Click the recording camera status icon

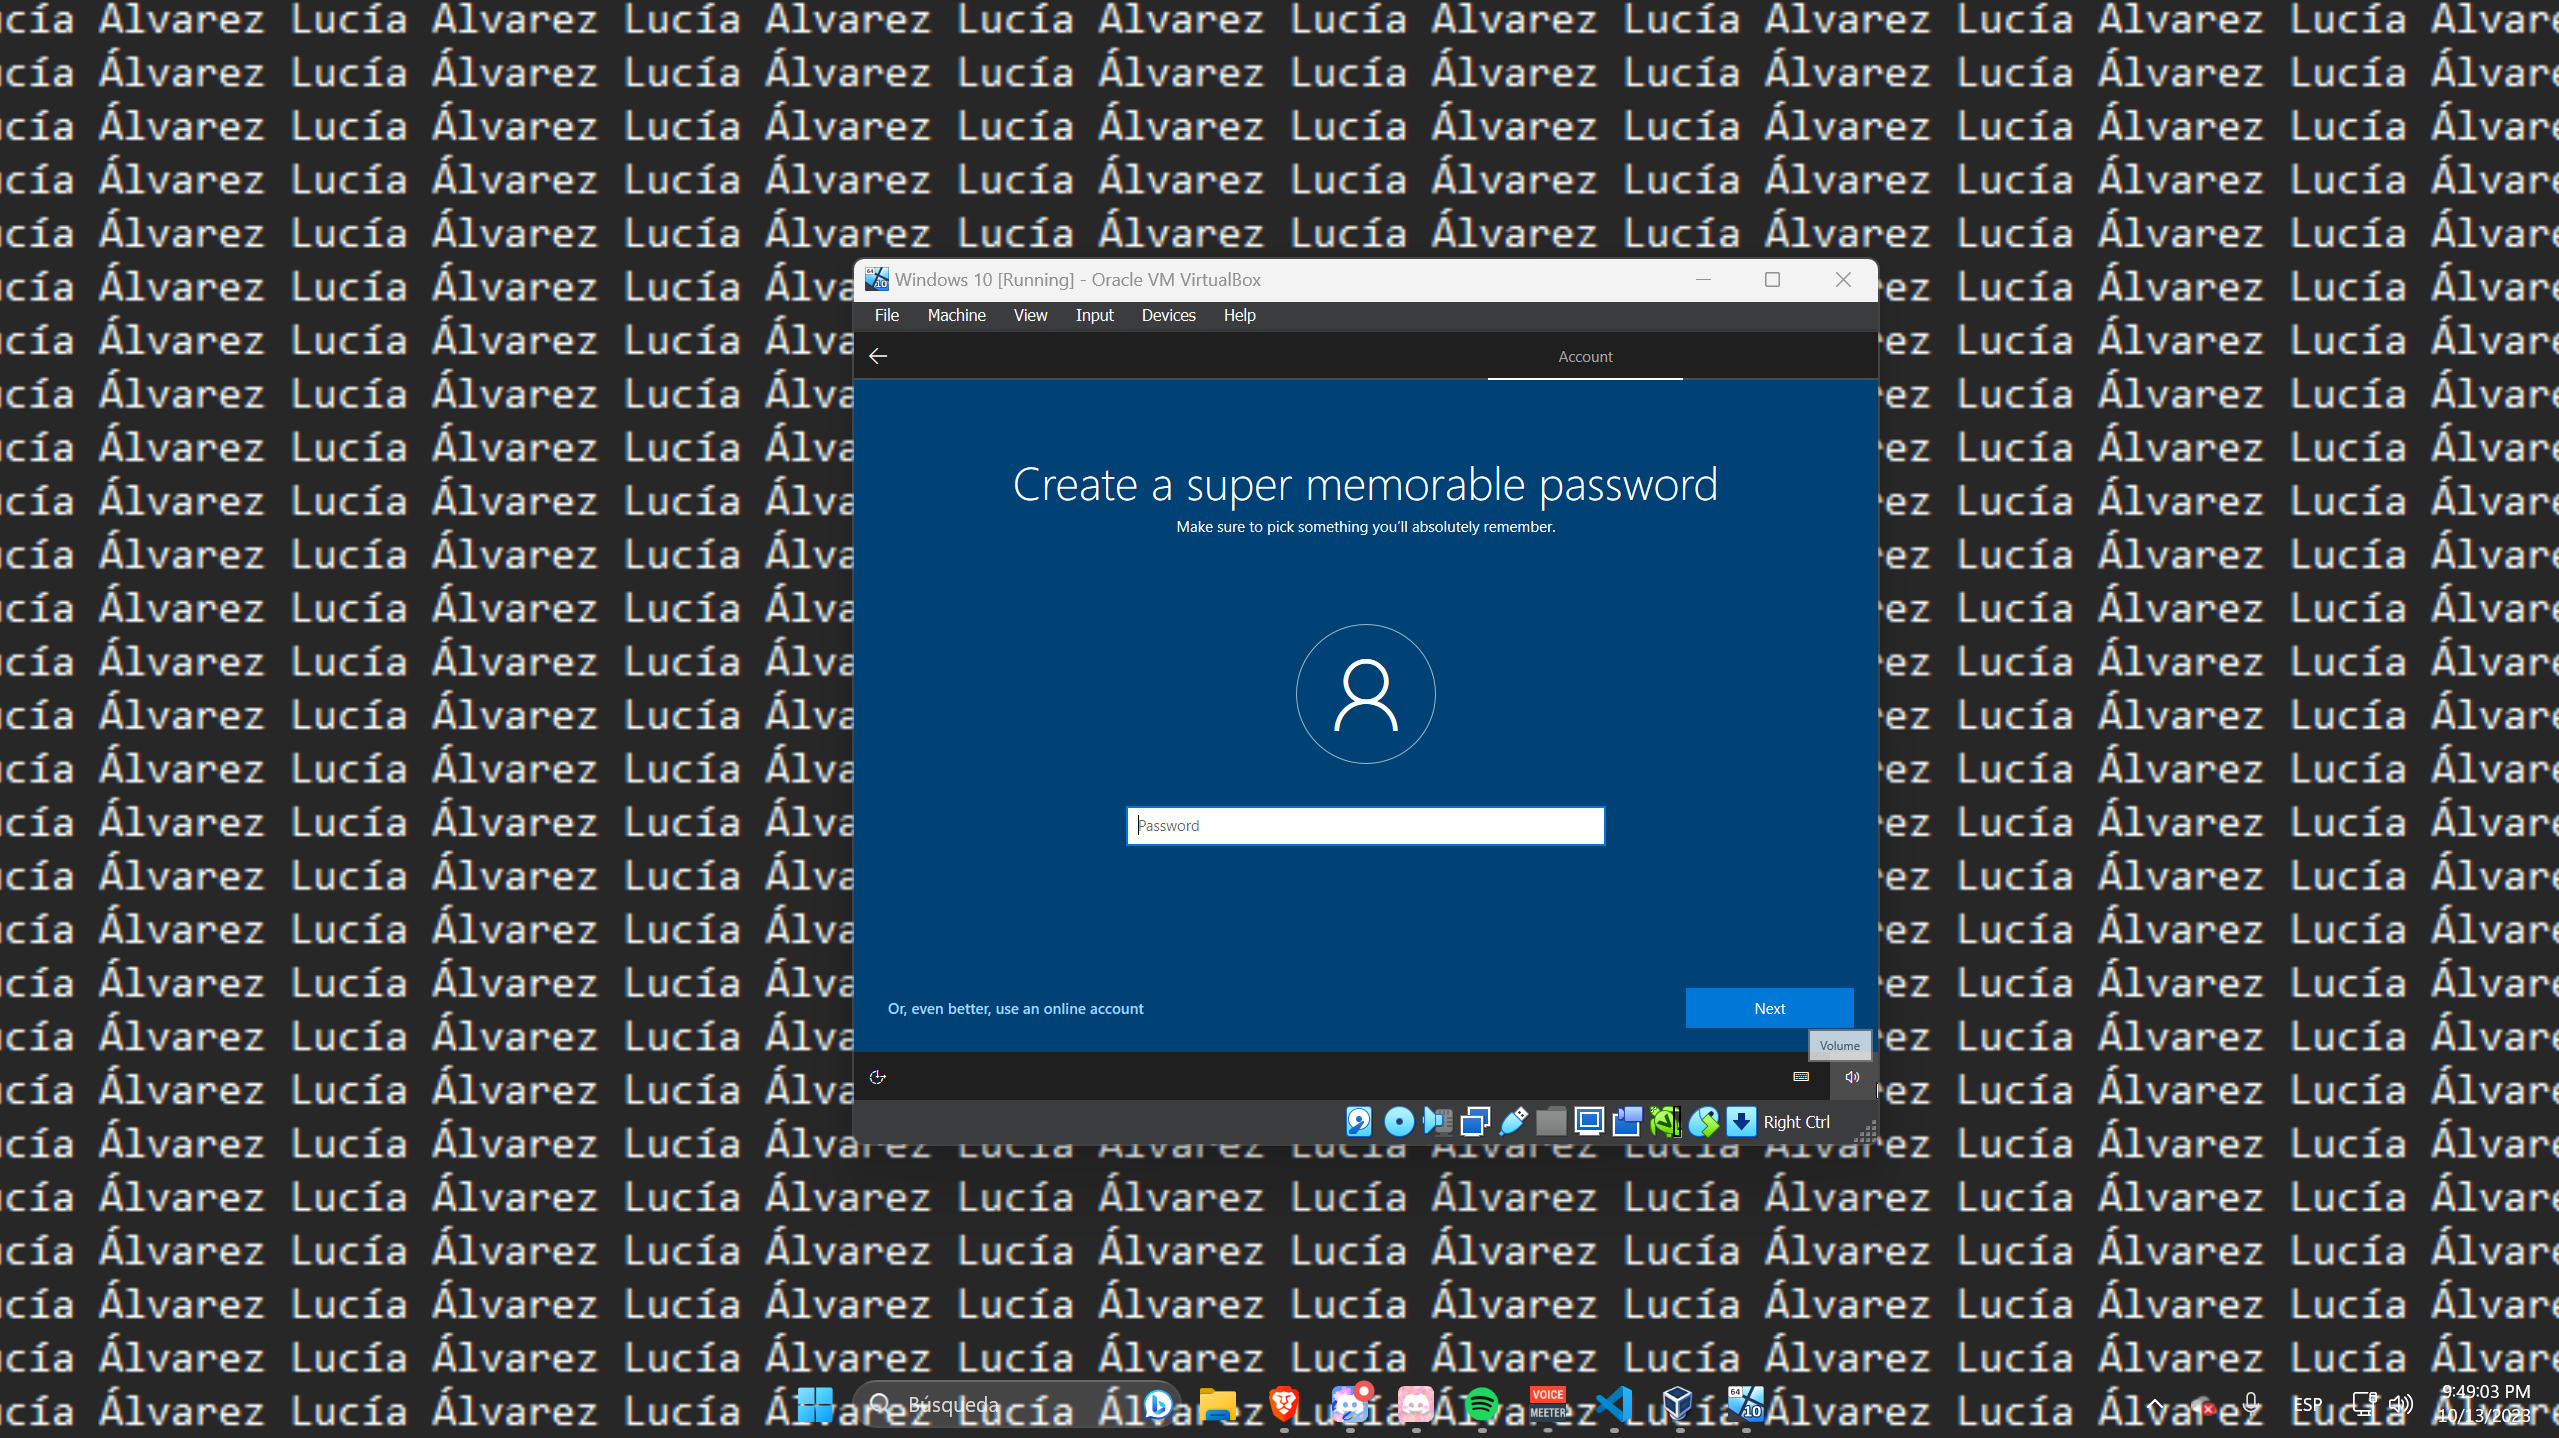click(x=1627, y=1121)
